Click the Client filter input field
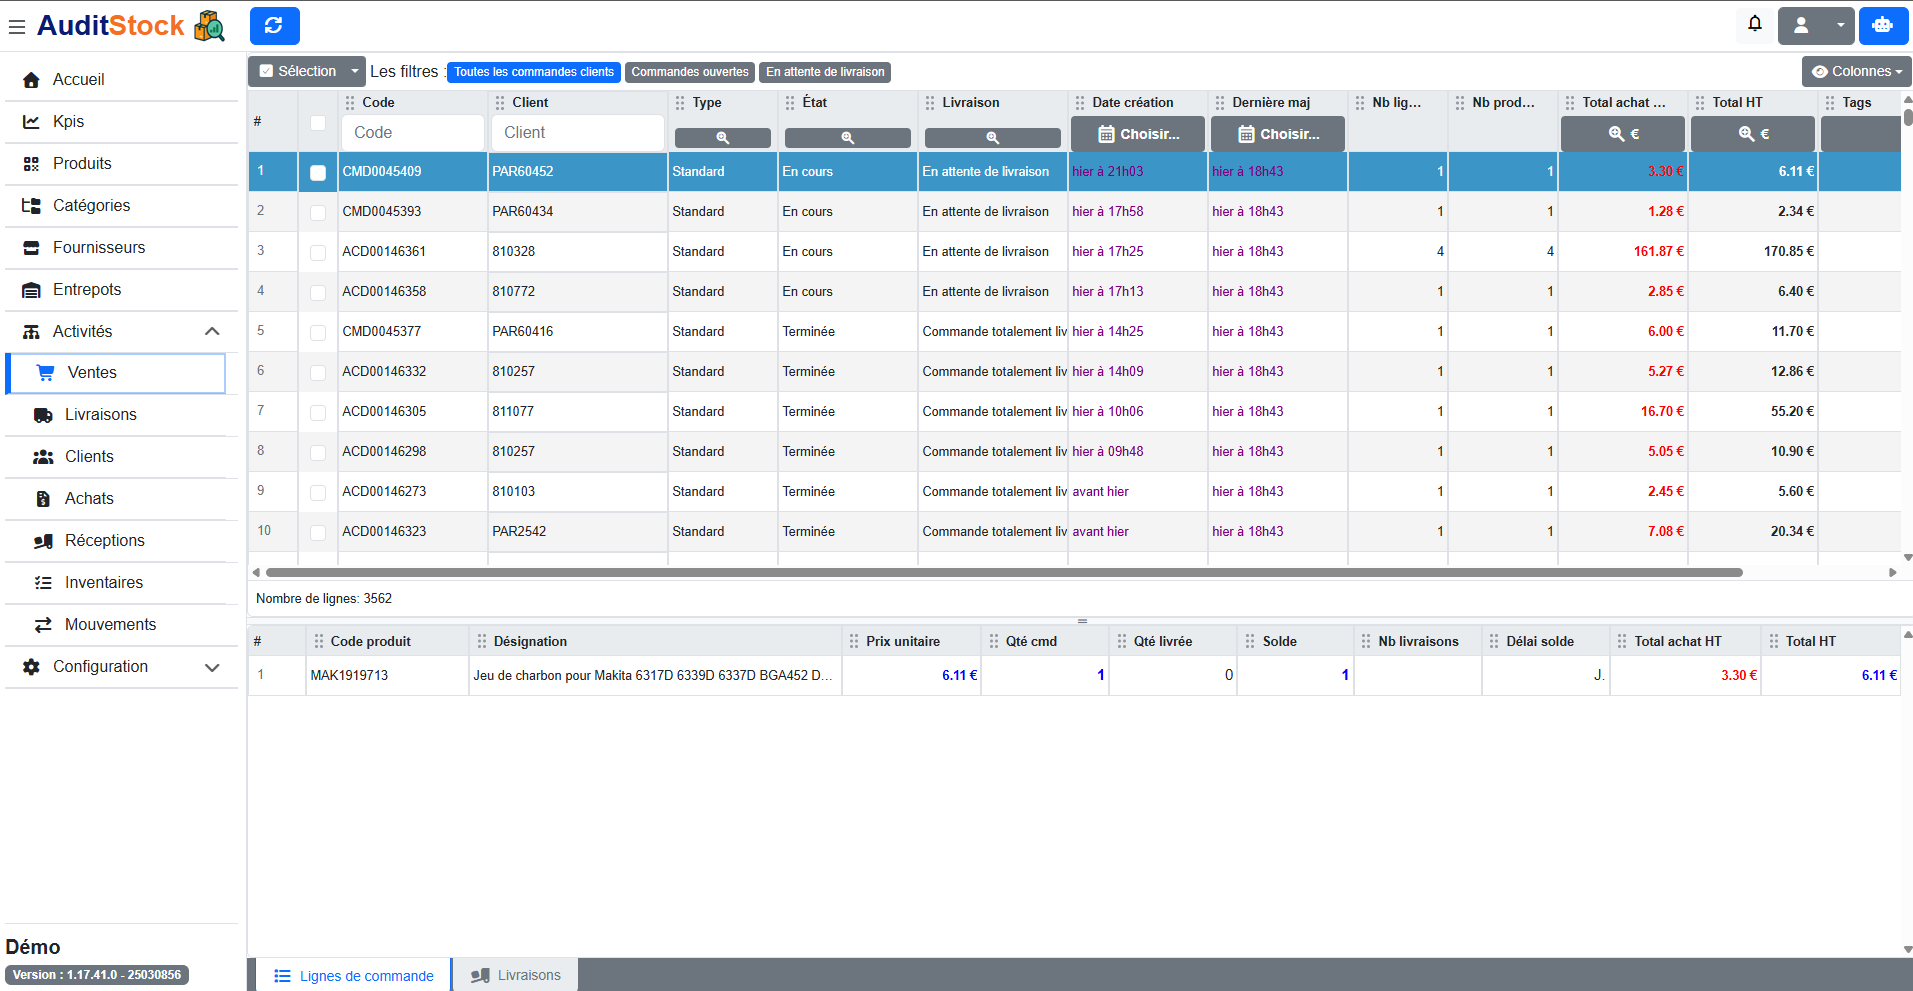Image resolution: width=1913 pixels, height=991 pixels. pos(577,133)
